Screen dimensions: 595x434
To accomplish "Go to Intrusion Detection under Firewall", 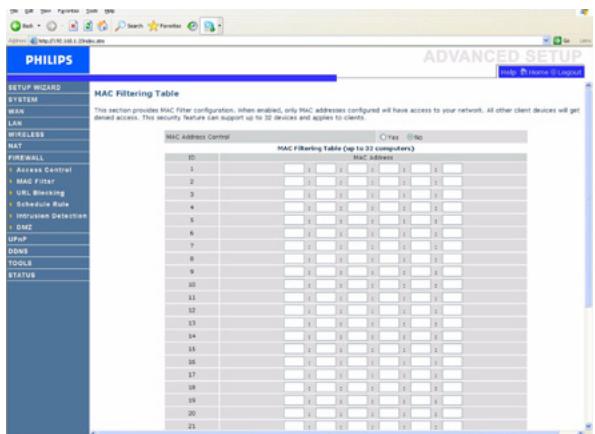I will (52, 216).
